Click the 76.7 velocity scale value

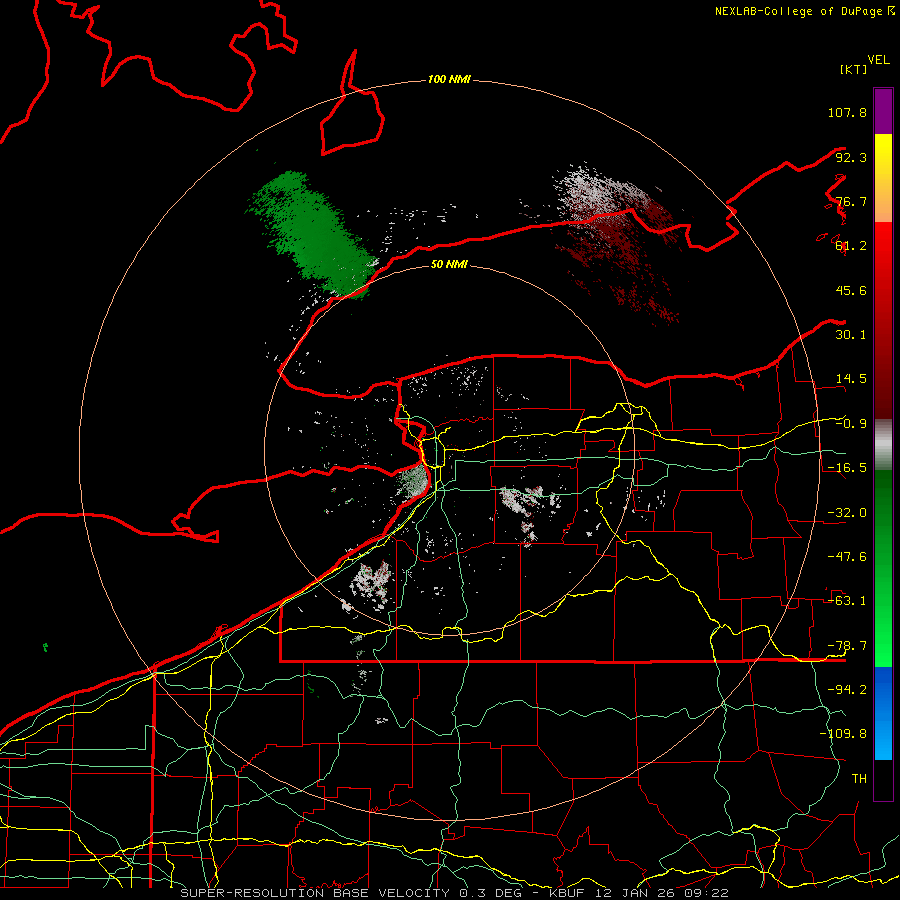(851, 201)
